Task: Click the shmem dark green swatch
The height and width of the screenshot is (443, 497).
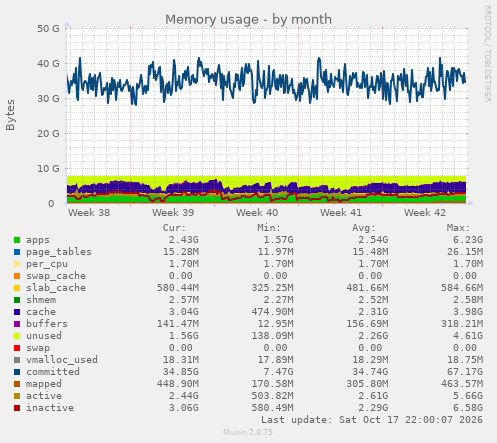Action: click(x=17, y=300)
